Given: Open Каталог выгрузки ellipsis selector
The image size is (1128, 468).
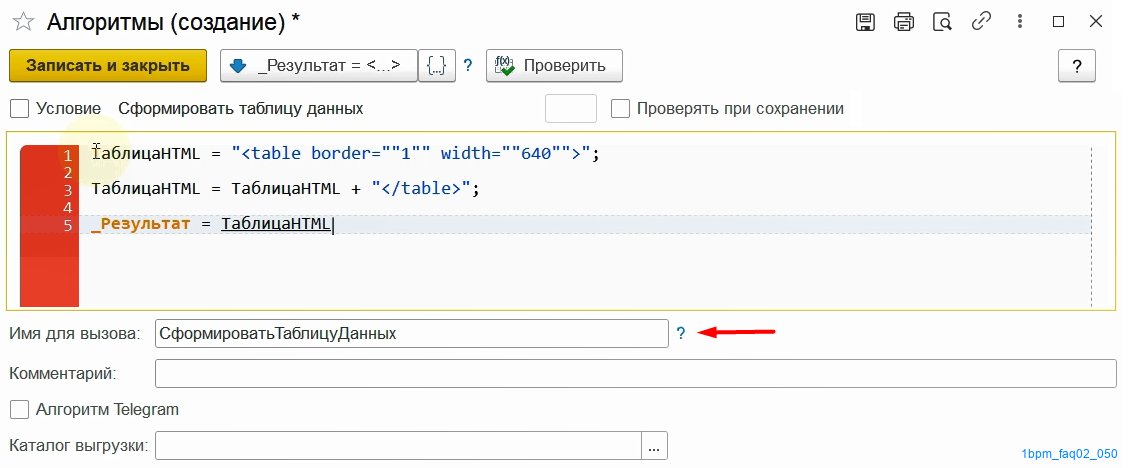Looking at the screenshot, I should (x=654, y=446).
